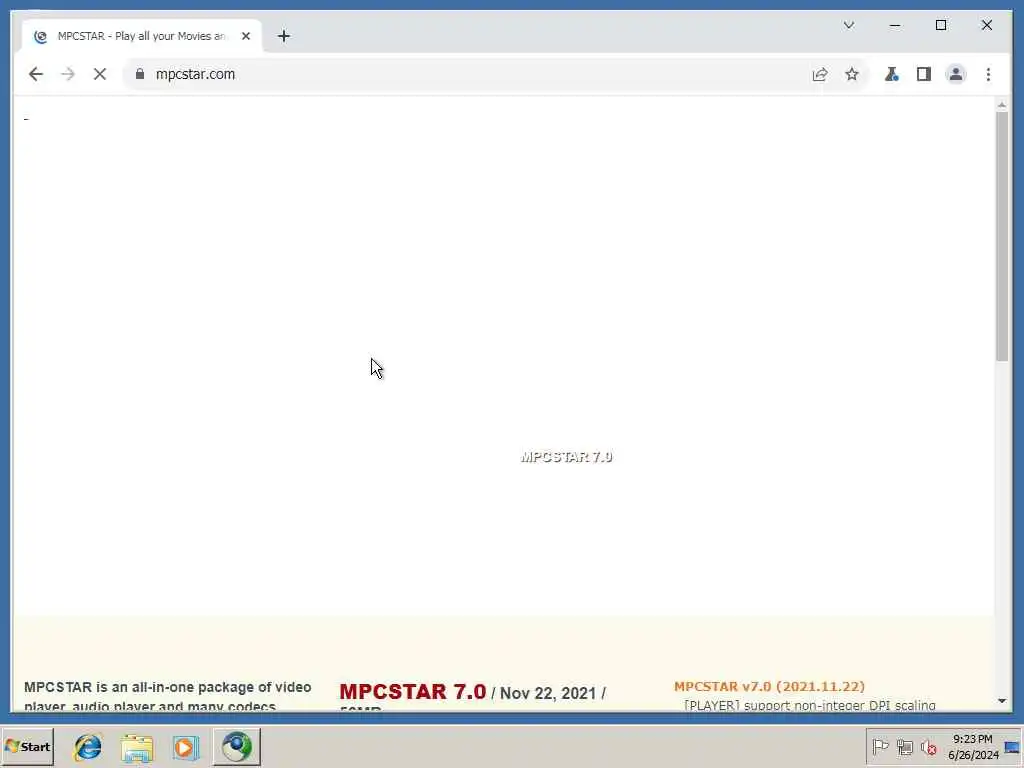This screenshot has height=768, width=1024.
Task: Open the view site information lock icon
Action: tap(140, 74)
